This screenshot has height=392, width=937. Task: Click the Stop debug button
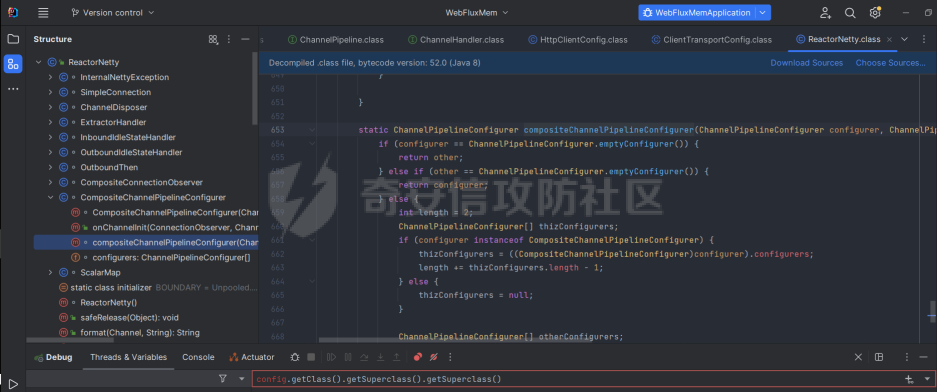(x=311, y=357)
